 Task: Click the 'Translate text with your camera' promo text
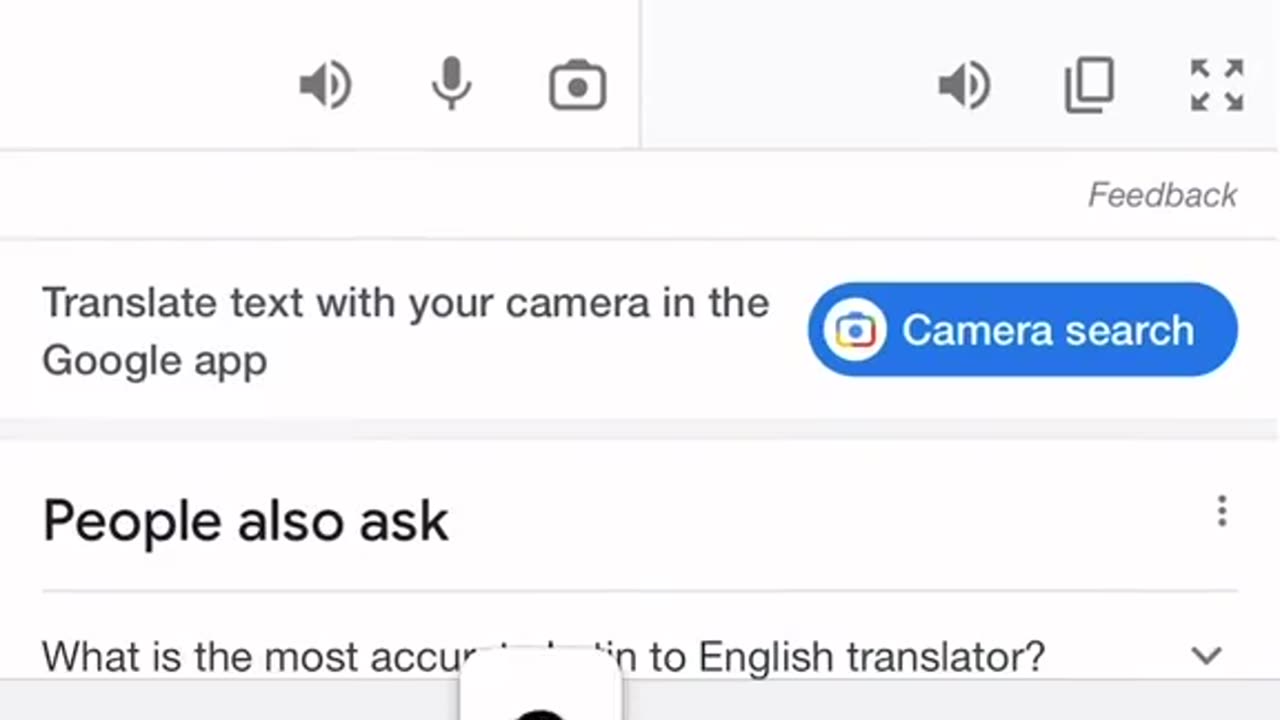pyautogui.click(x=405, y=303)
